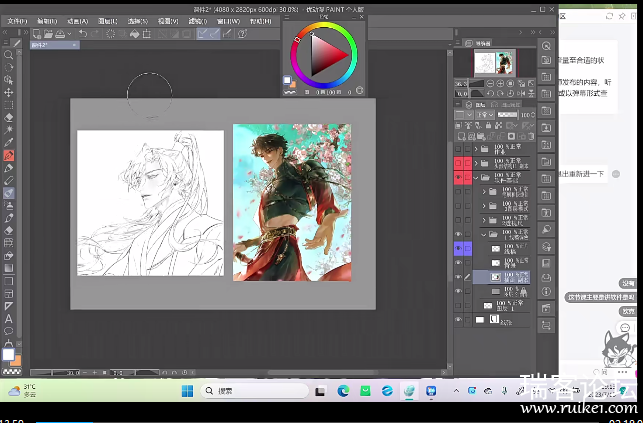Select the Auto select magic wand tool
643x423 pixels.
coord(8,130)
